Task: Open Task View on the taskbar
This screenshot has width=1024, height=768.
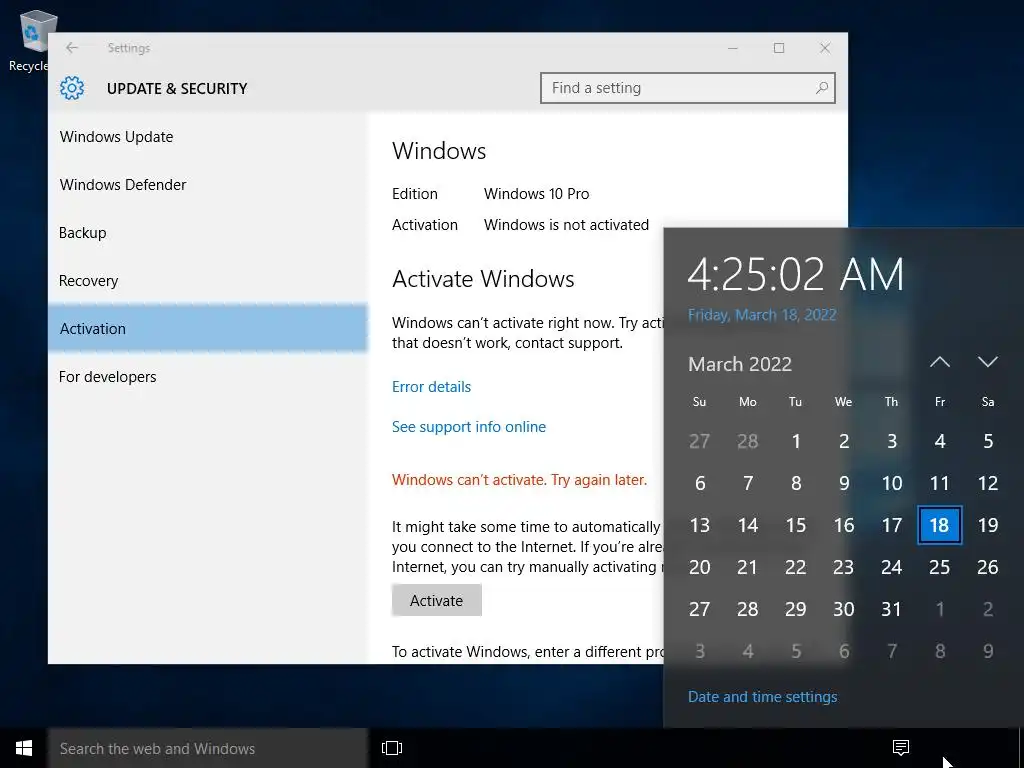Action: pyautogui.click(x=392, y=748)
